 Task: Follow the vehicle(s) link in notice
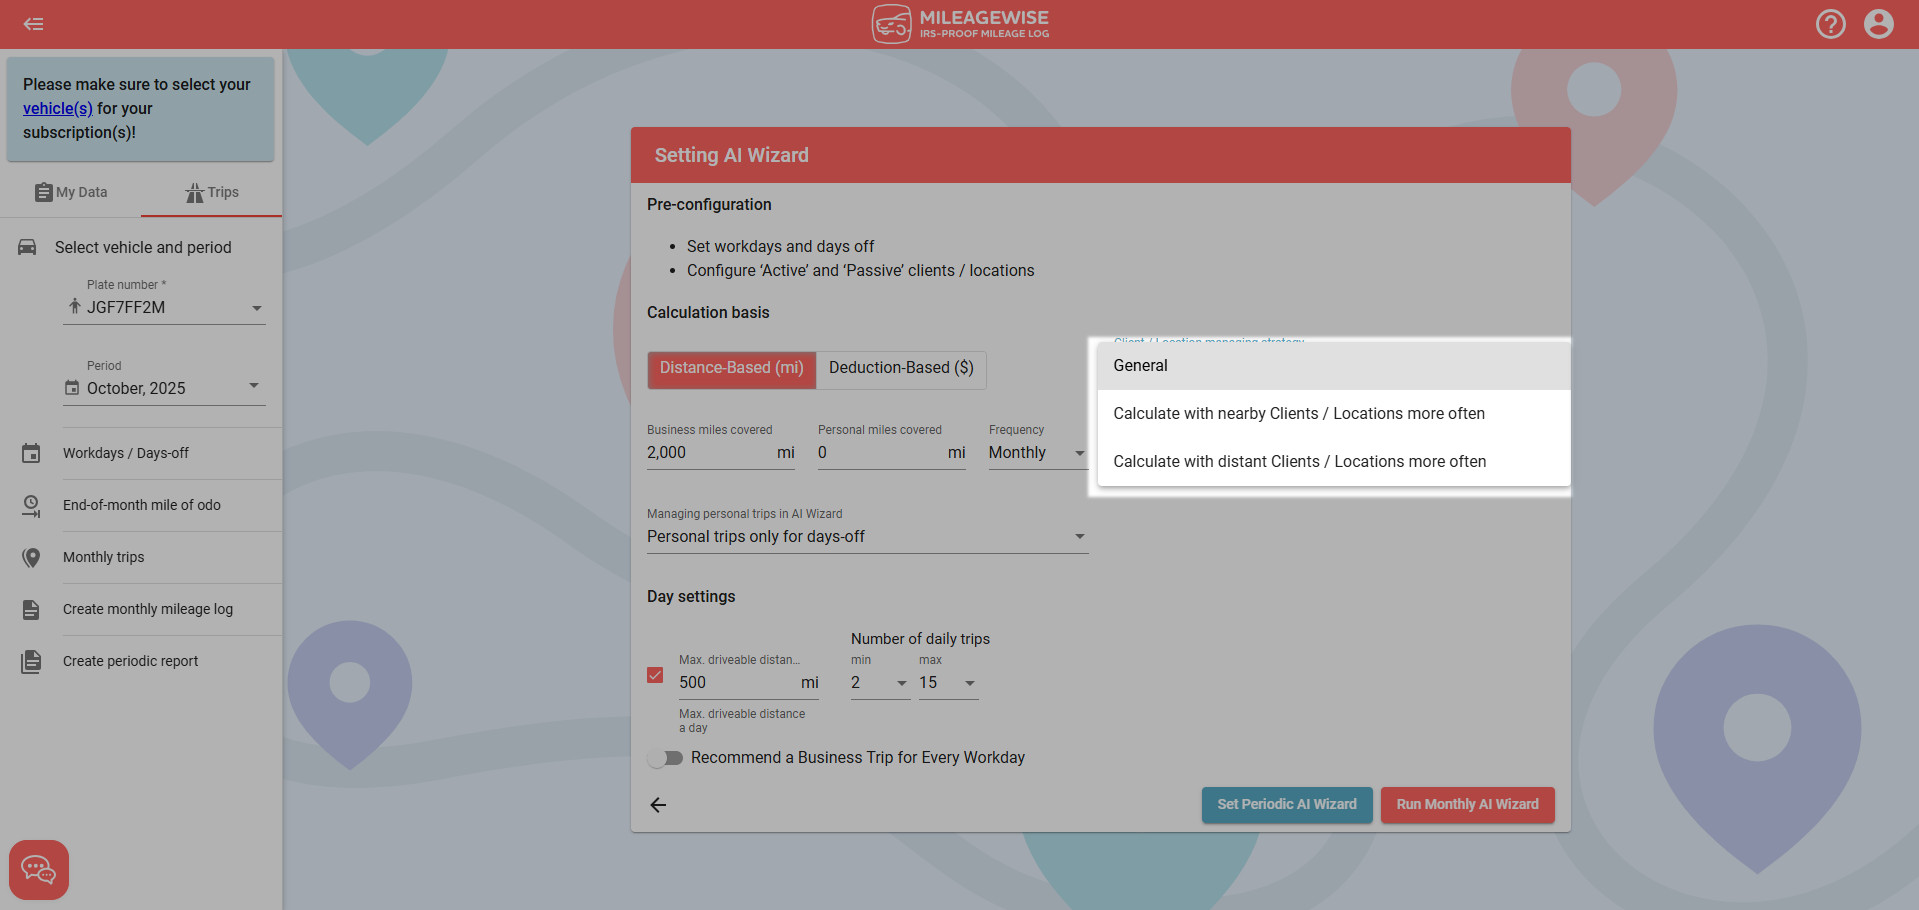[58, 109]
